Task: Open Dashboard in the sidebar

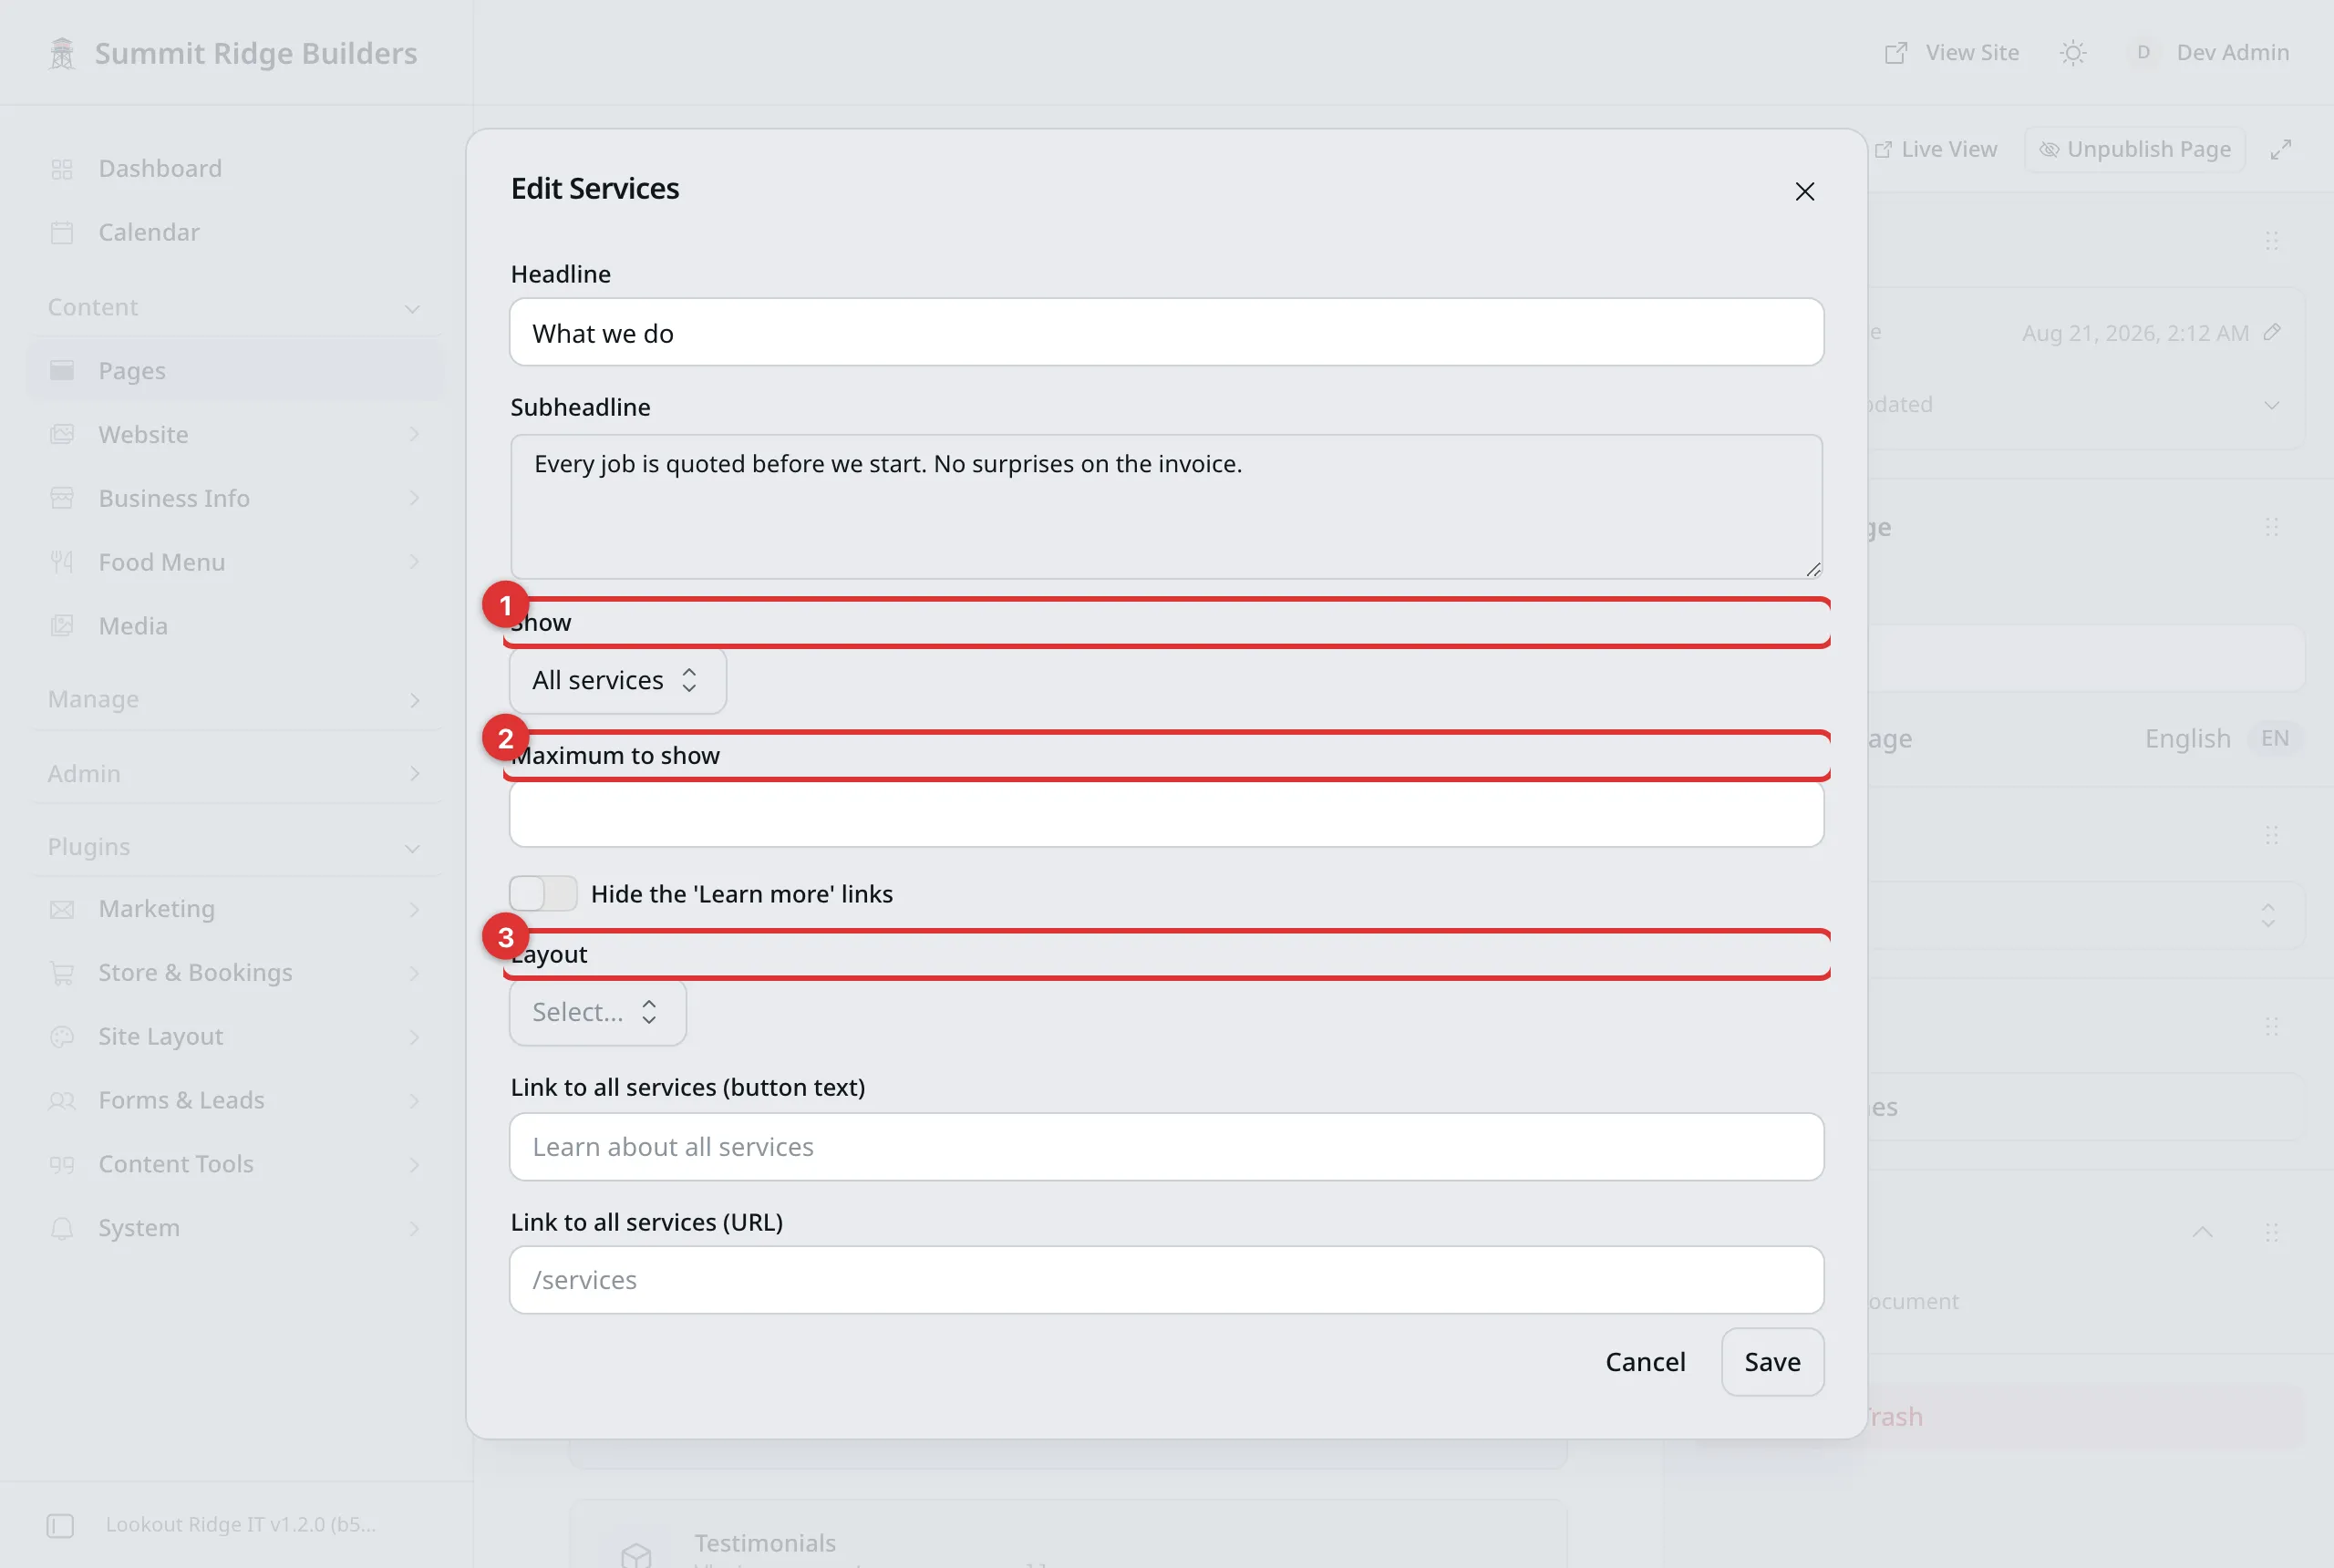Action: click(x=236, y=168)
